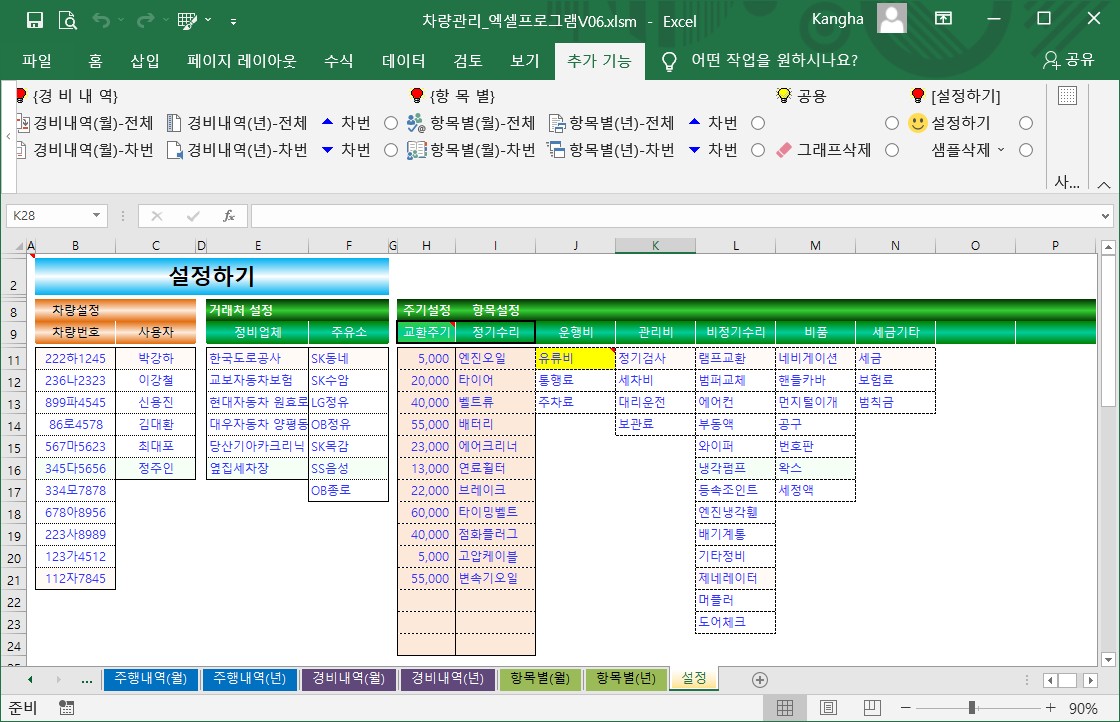Expand the formula bar
Screen dimensions: 1120x722
pyautogui.click(x=1105, y=216)
